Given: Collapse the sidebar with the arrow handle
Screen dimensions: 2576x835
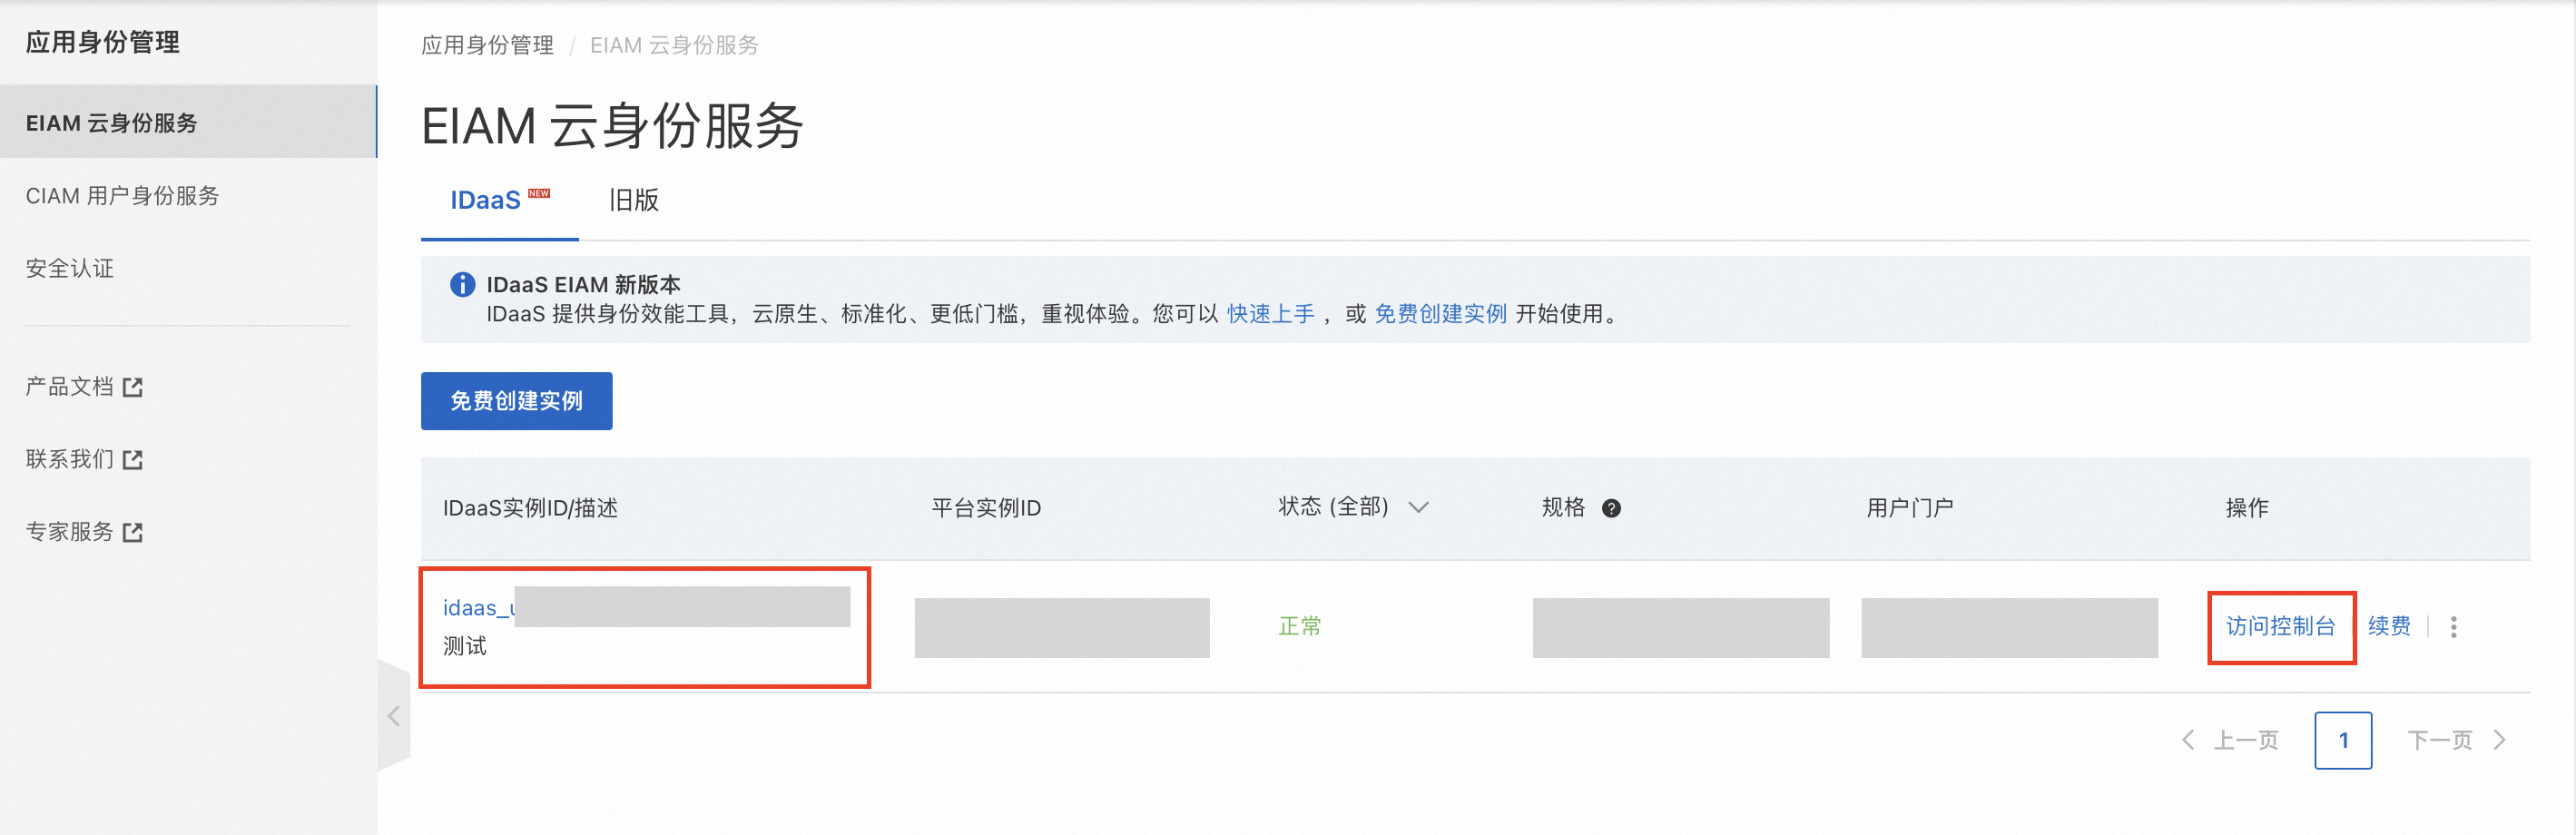Looking at the screenshot, I should pos(394,715).
